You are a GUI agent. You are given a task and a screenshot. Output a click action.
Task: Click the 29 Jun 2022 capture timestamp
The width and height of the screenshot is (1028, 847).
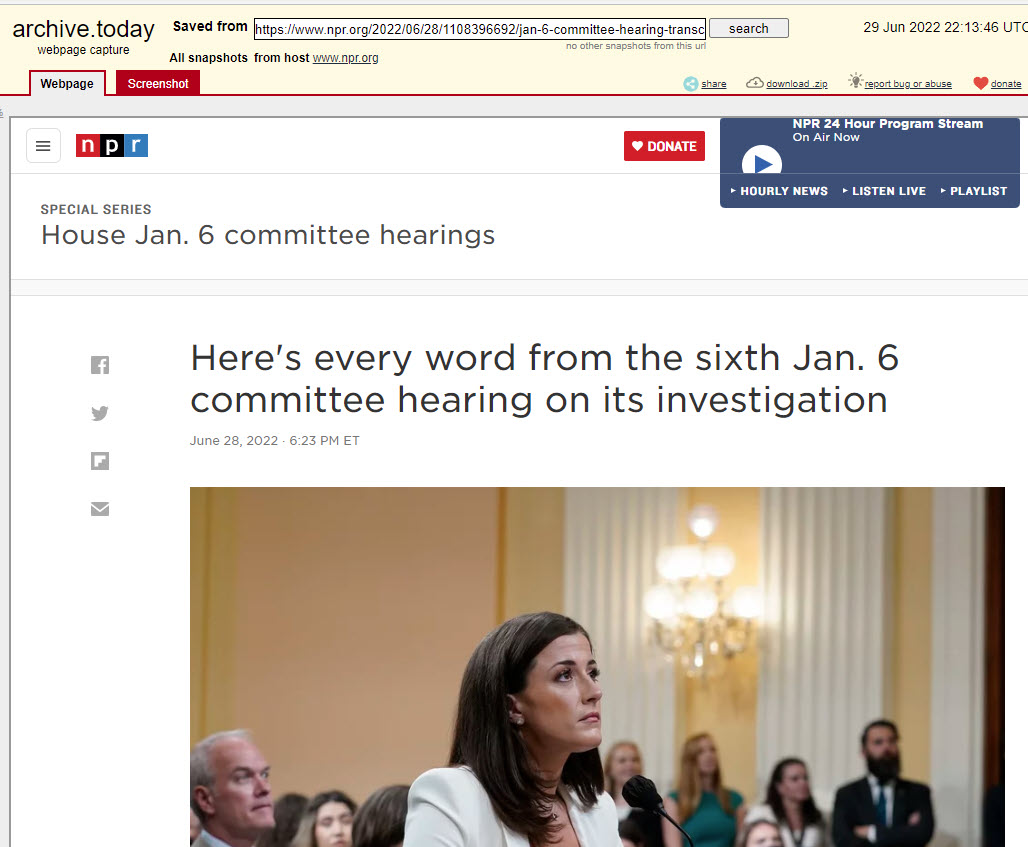[x=945, y=28]
